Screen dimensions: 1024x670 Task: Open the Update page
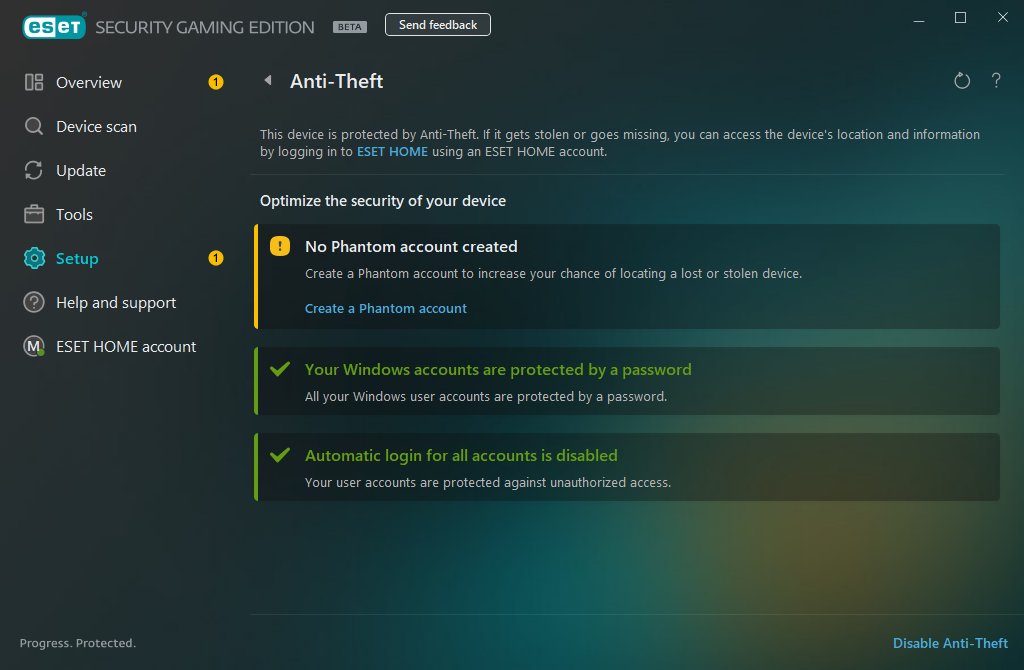point(81,170)
